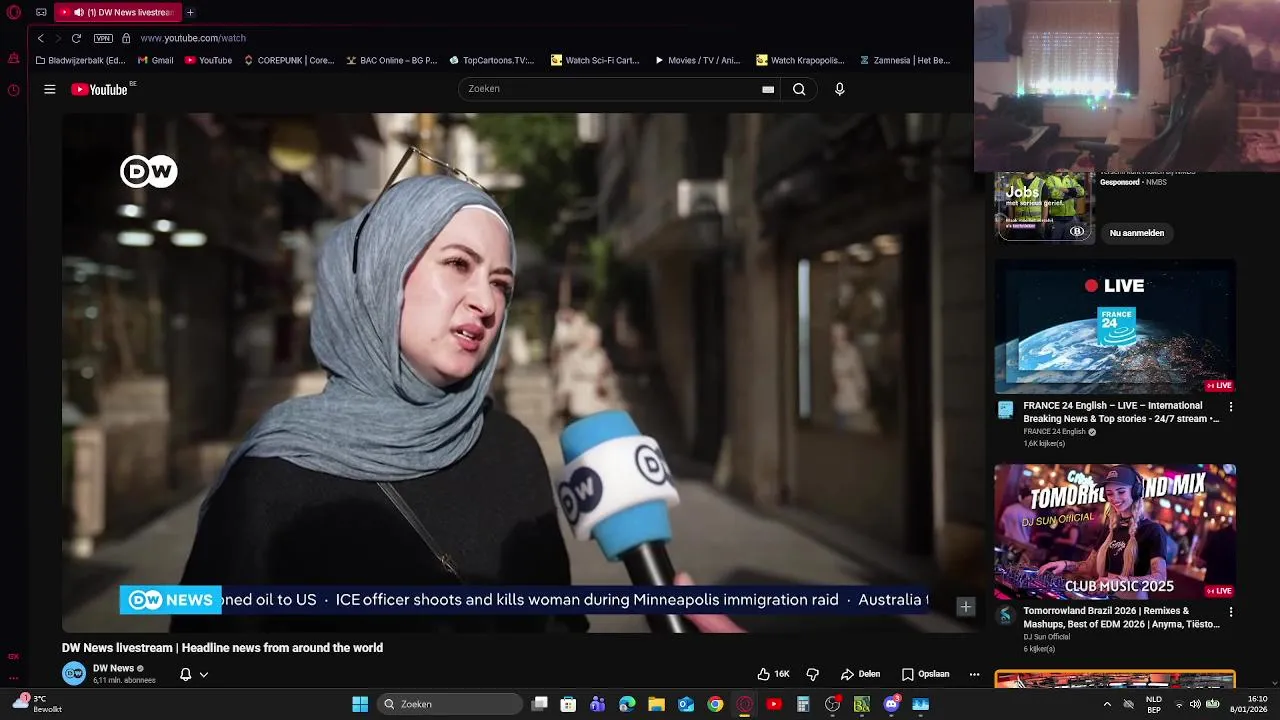The image size is (1280, 720).
Task: Open the Windows Start menu
Action: [360, 704]
